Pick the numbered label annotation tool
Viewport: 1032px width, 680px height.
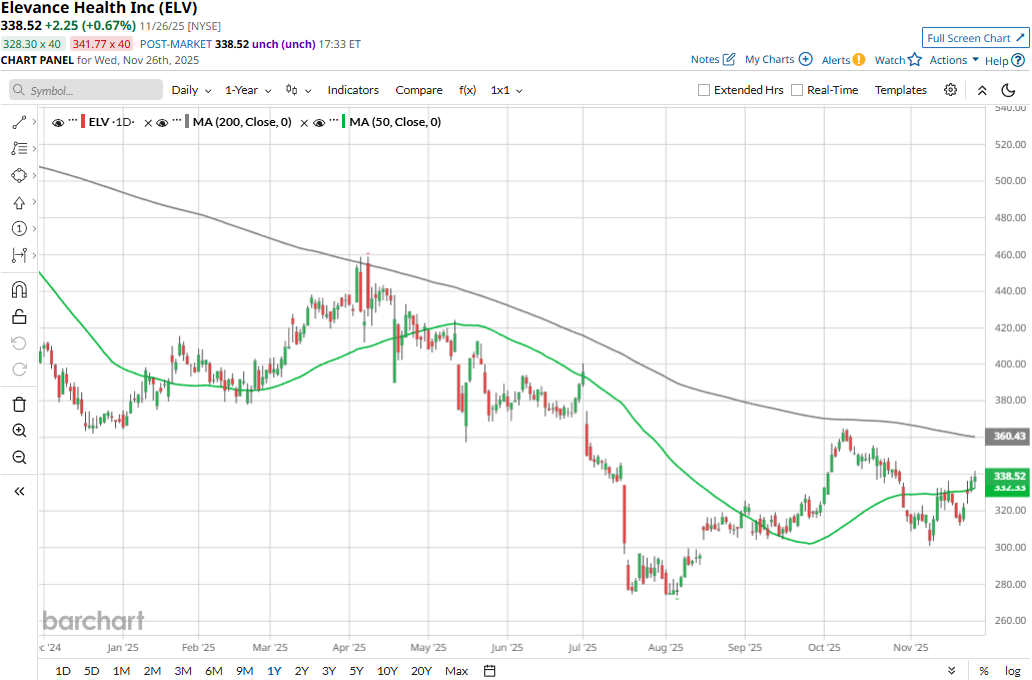pyautogui.click(x=19, y=228)
